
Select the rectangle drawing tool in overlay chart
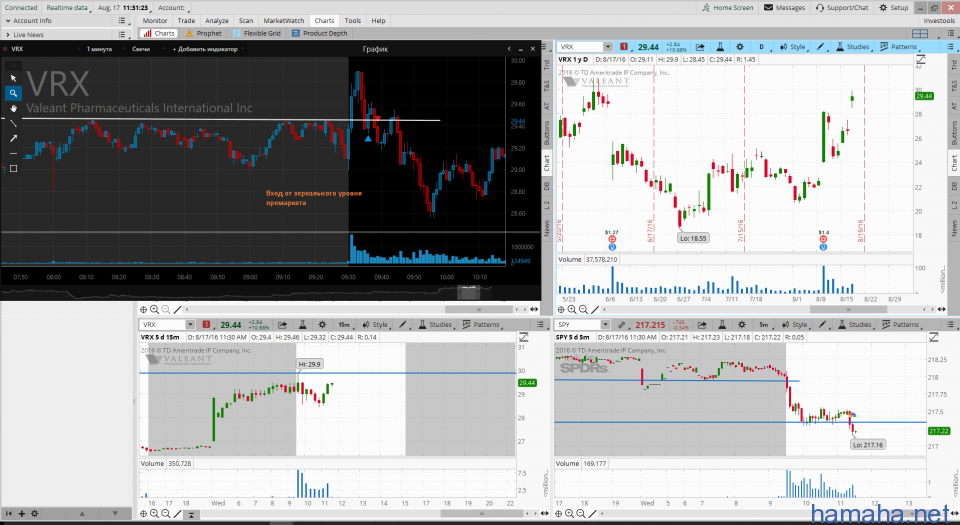point(13,168)
